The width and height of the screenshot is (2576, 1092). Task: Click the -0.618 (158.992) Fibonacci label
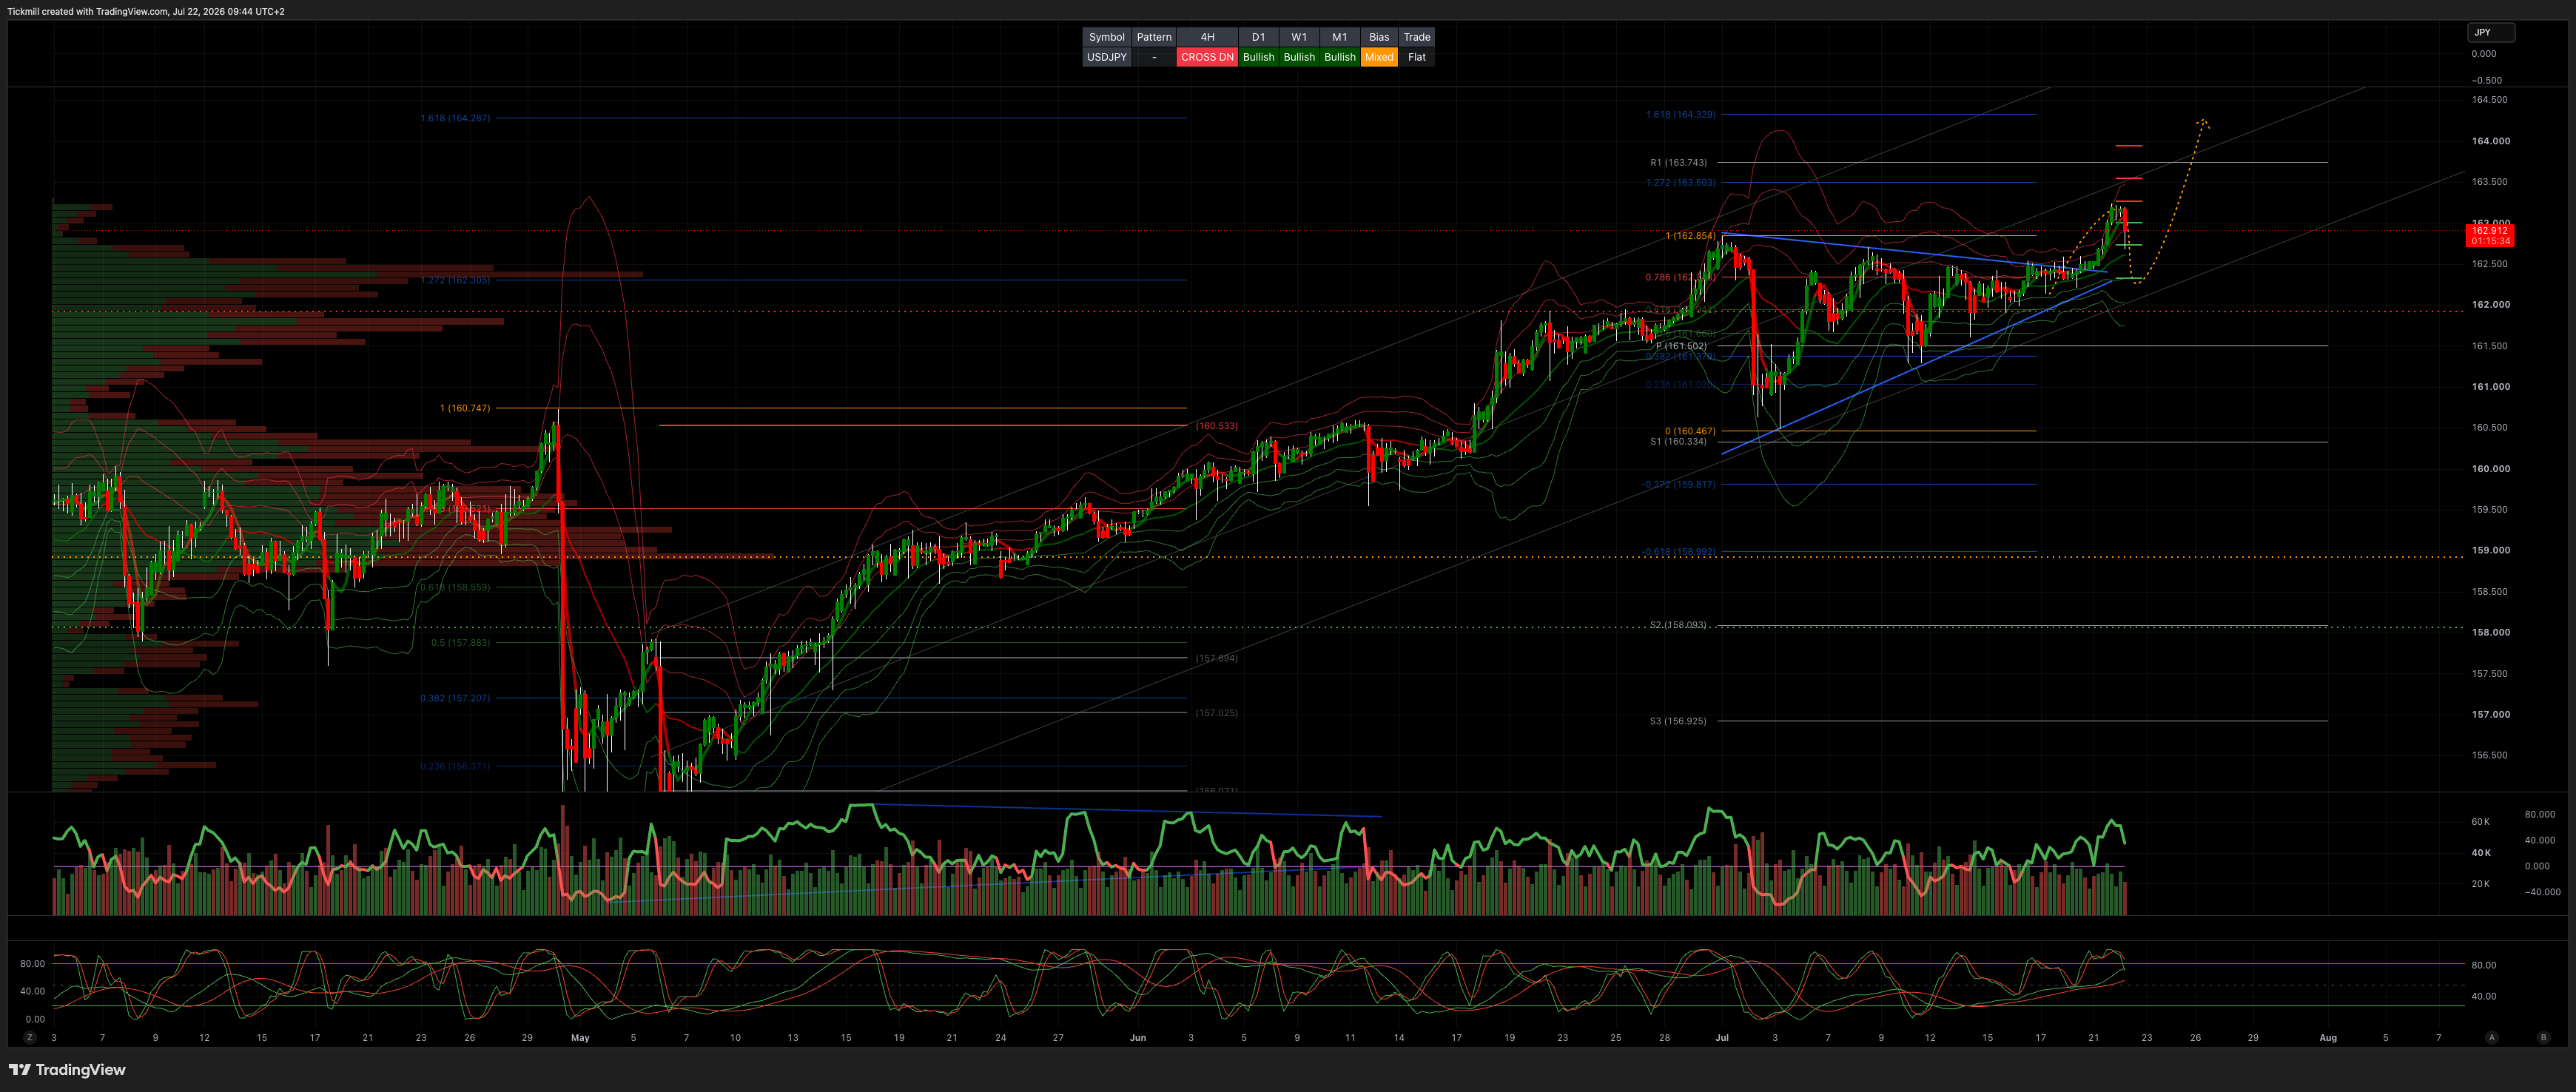click(1679, 551)
